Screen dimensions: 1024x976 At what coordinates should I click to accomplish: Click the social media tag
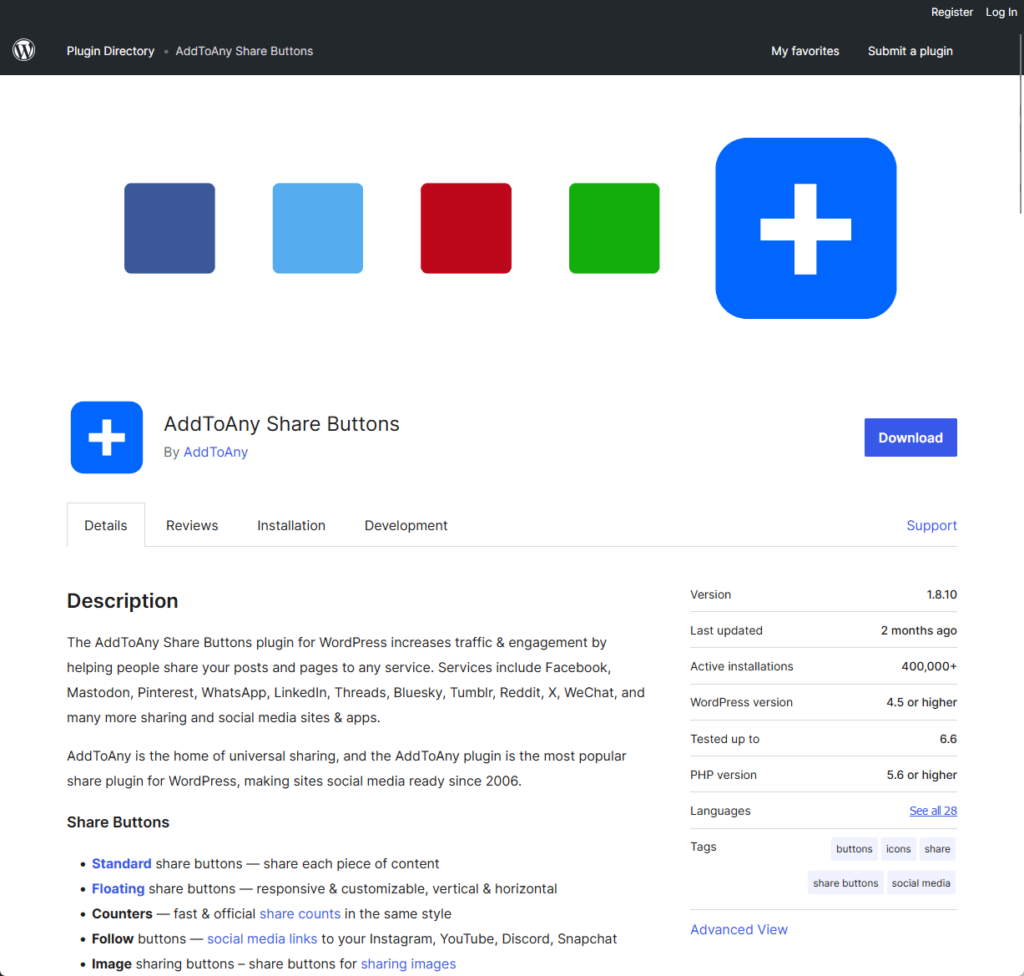(921, 883)
